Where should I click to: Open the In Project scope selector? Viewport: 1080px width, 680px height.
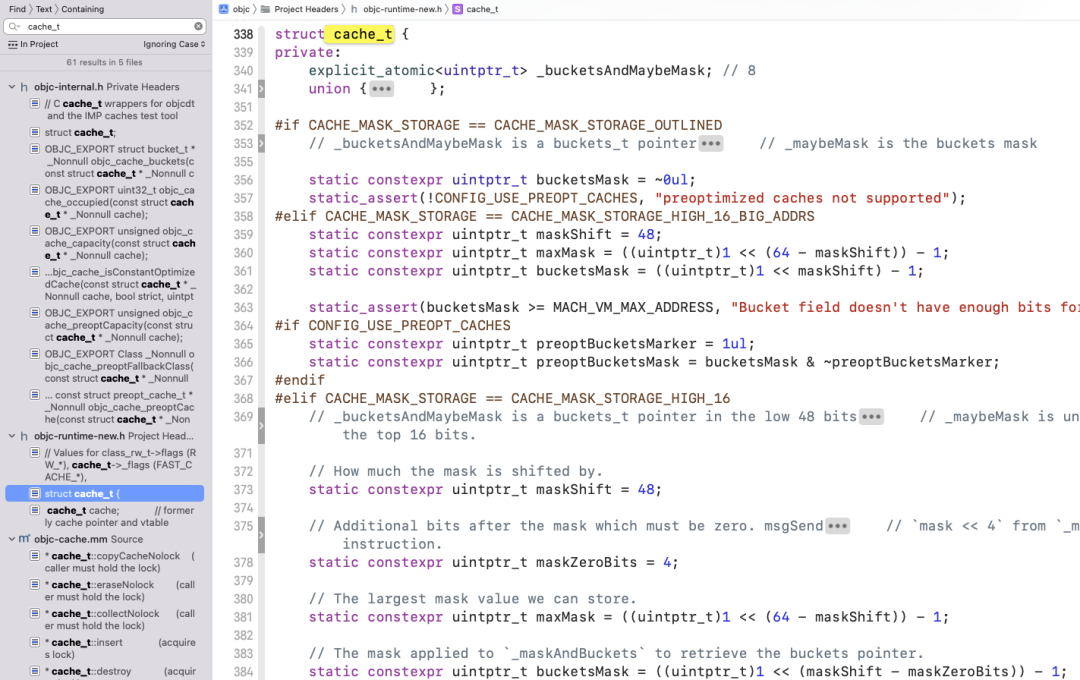point(33,44)
